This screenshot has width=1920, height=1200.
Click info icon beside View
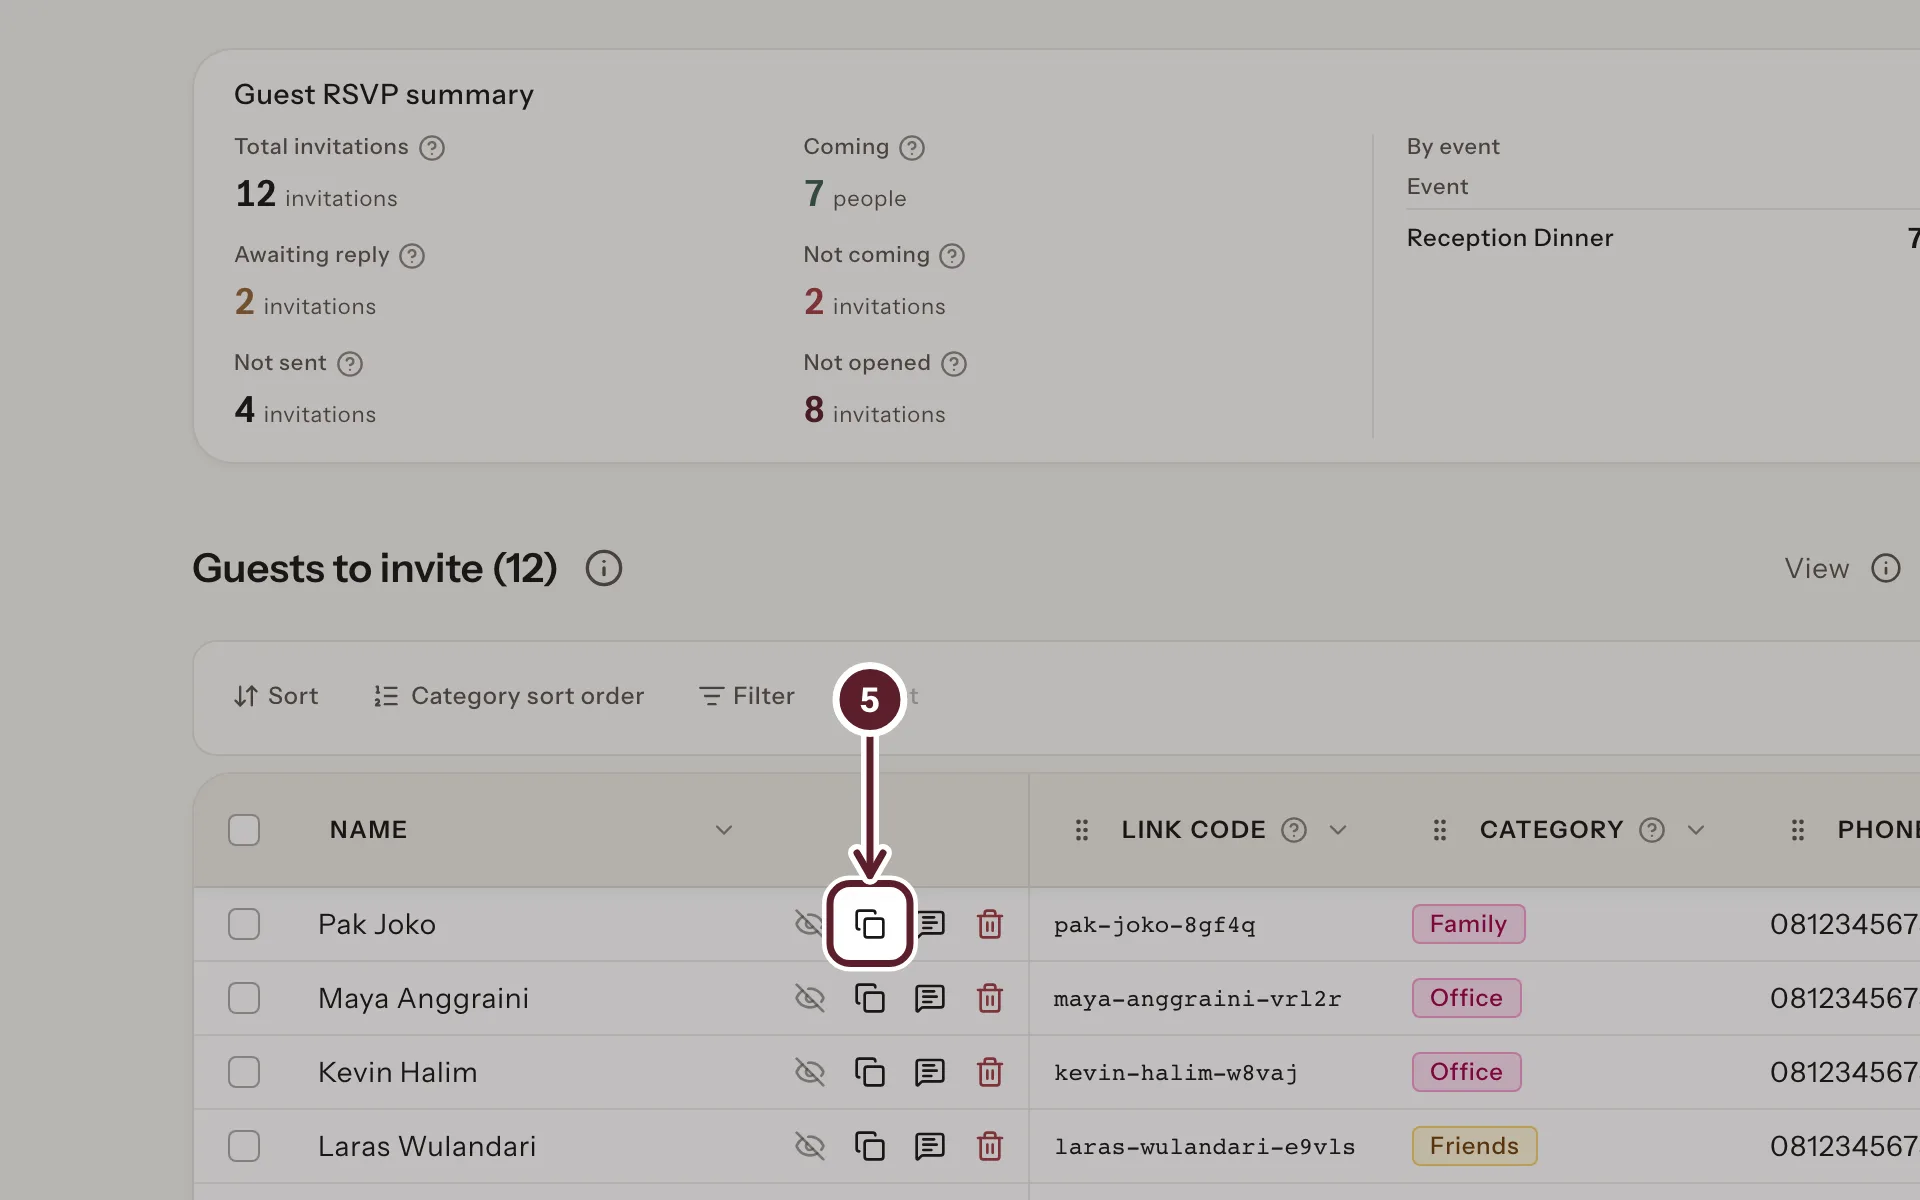tap(1886, 568)
